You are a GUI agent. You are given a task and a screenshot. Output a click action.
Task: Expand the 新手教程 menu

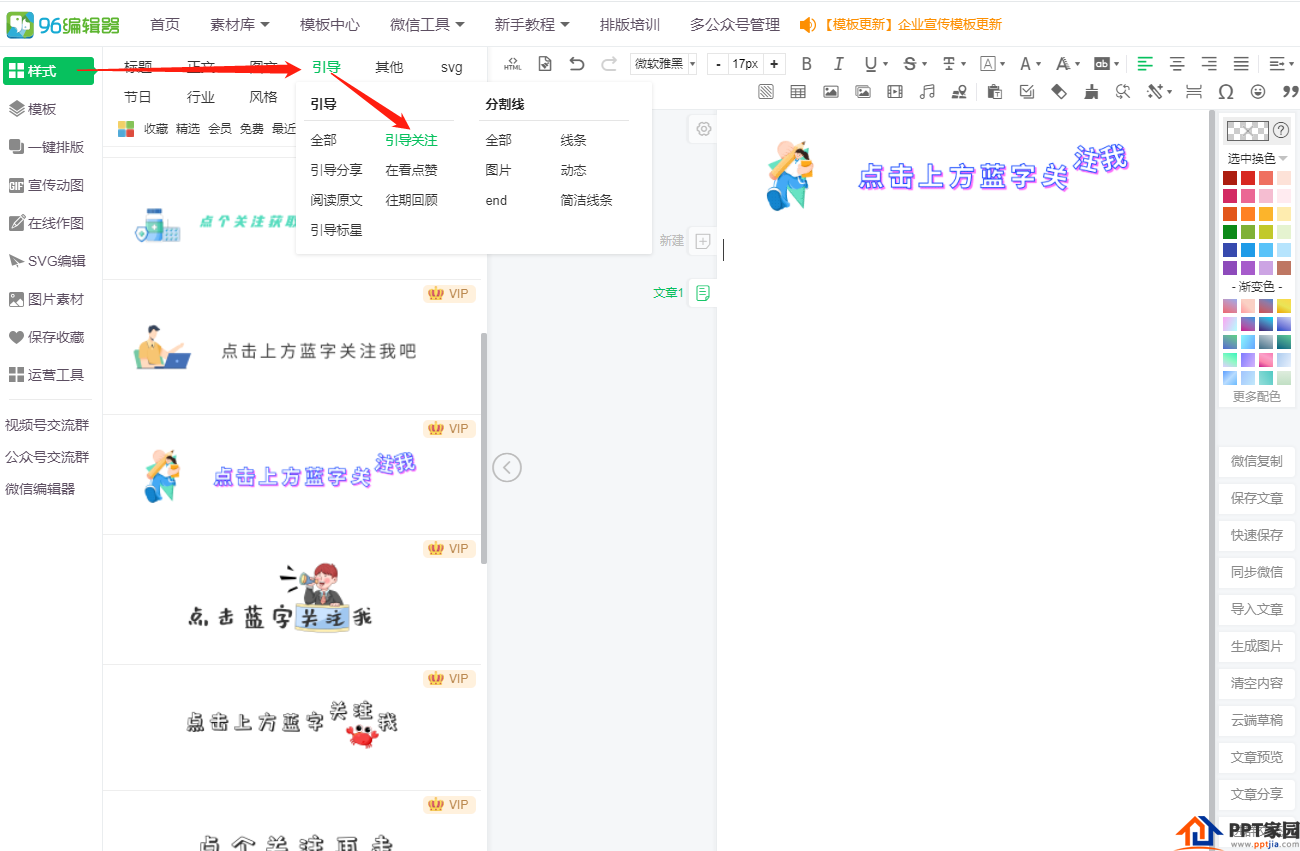[x=532, y=24]
